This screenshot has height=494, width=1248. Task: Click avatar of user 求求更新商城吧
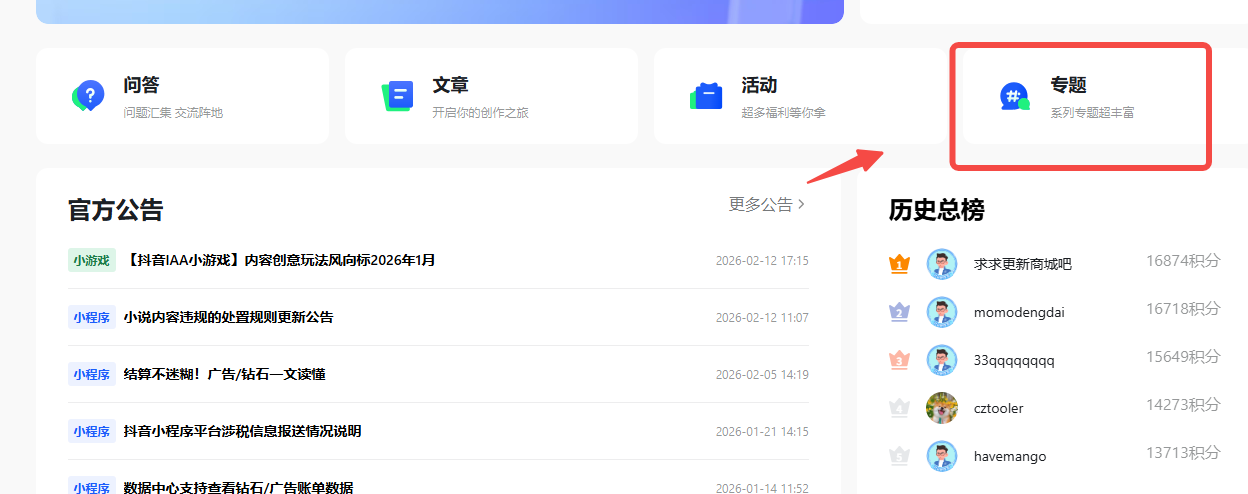click(942, 264)
